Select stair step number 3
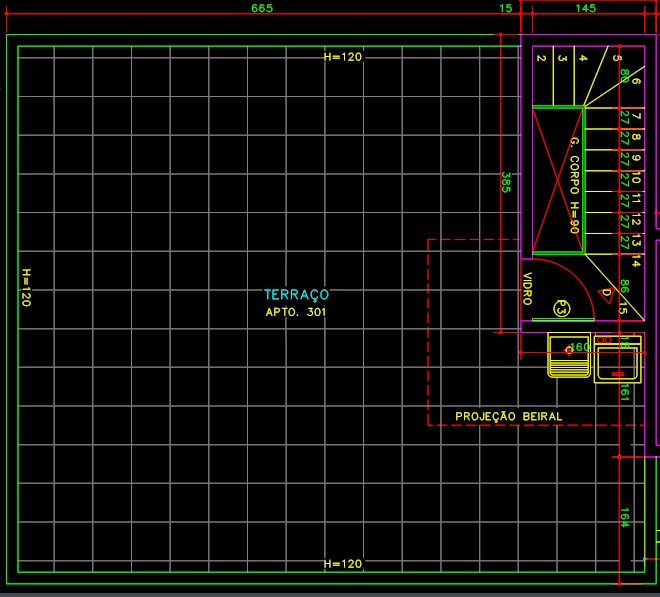 [x=562, y=58]
